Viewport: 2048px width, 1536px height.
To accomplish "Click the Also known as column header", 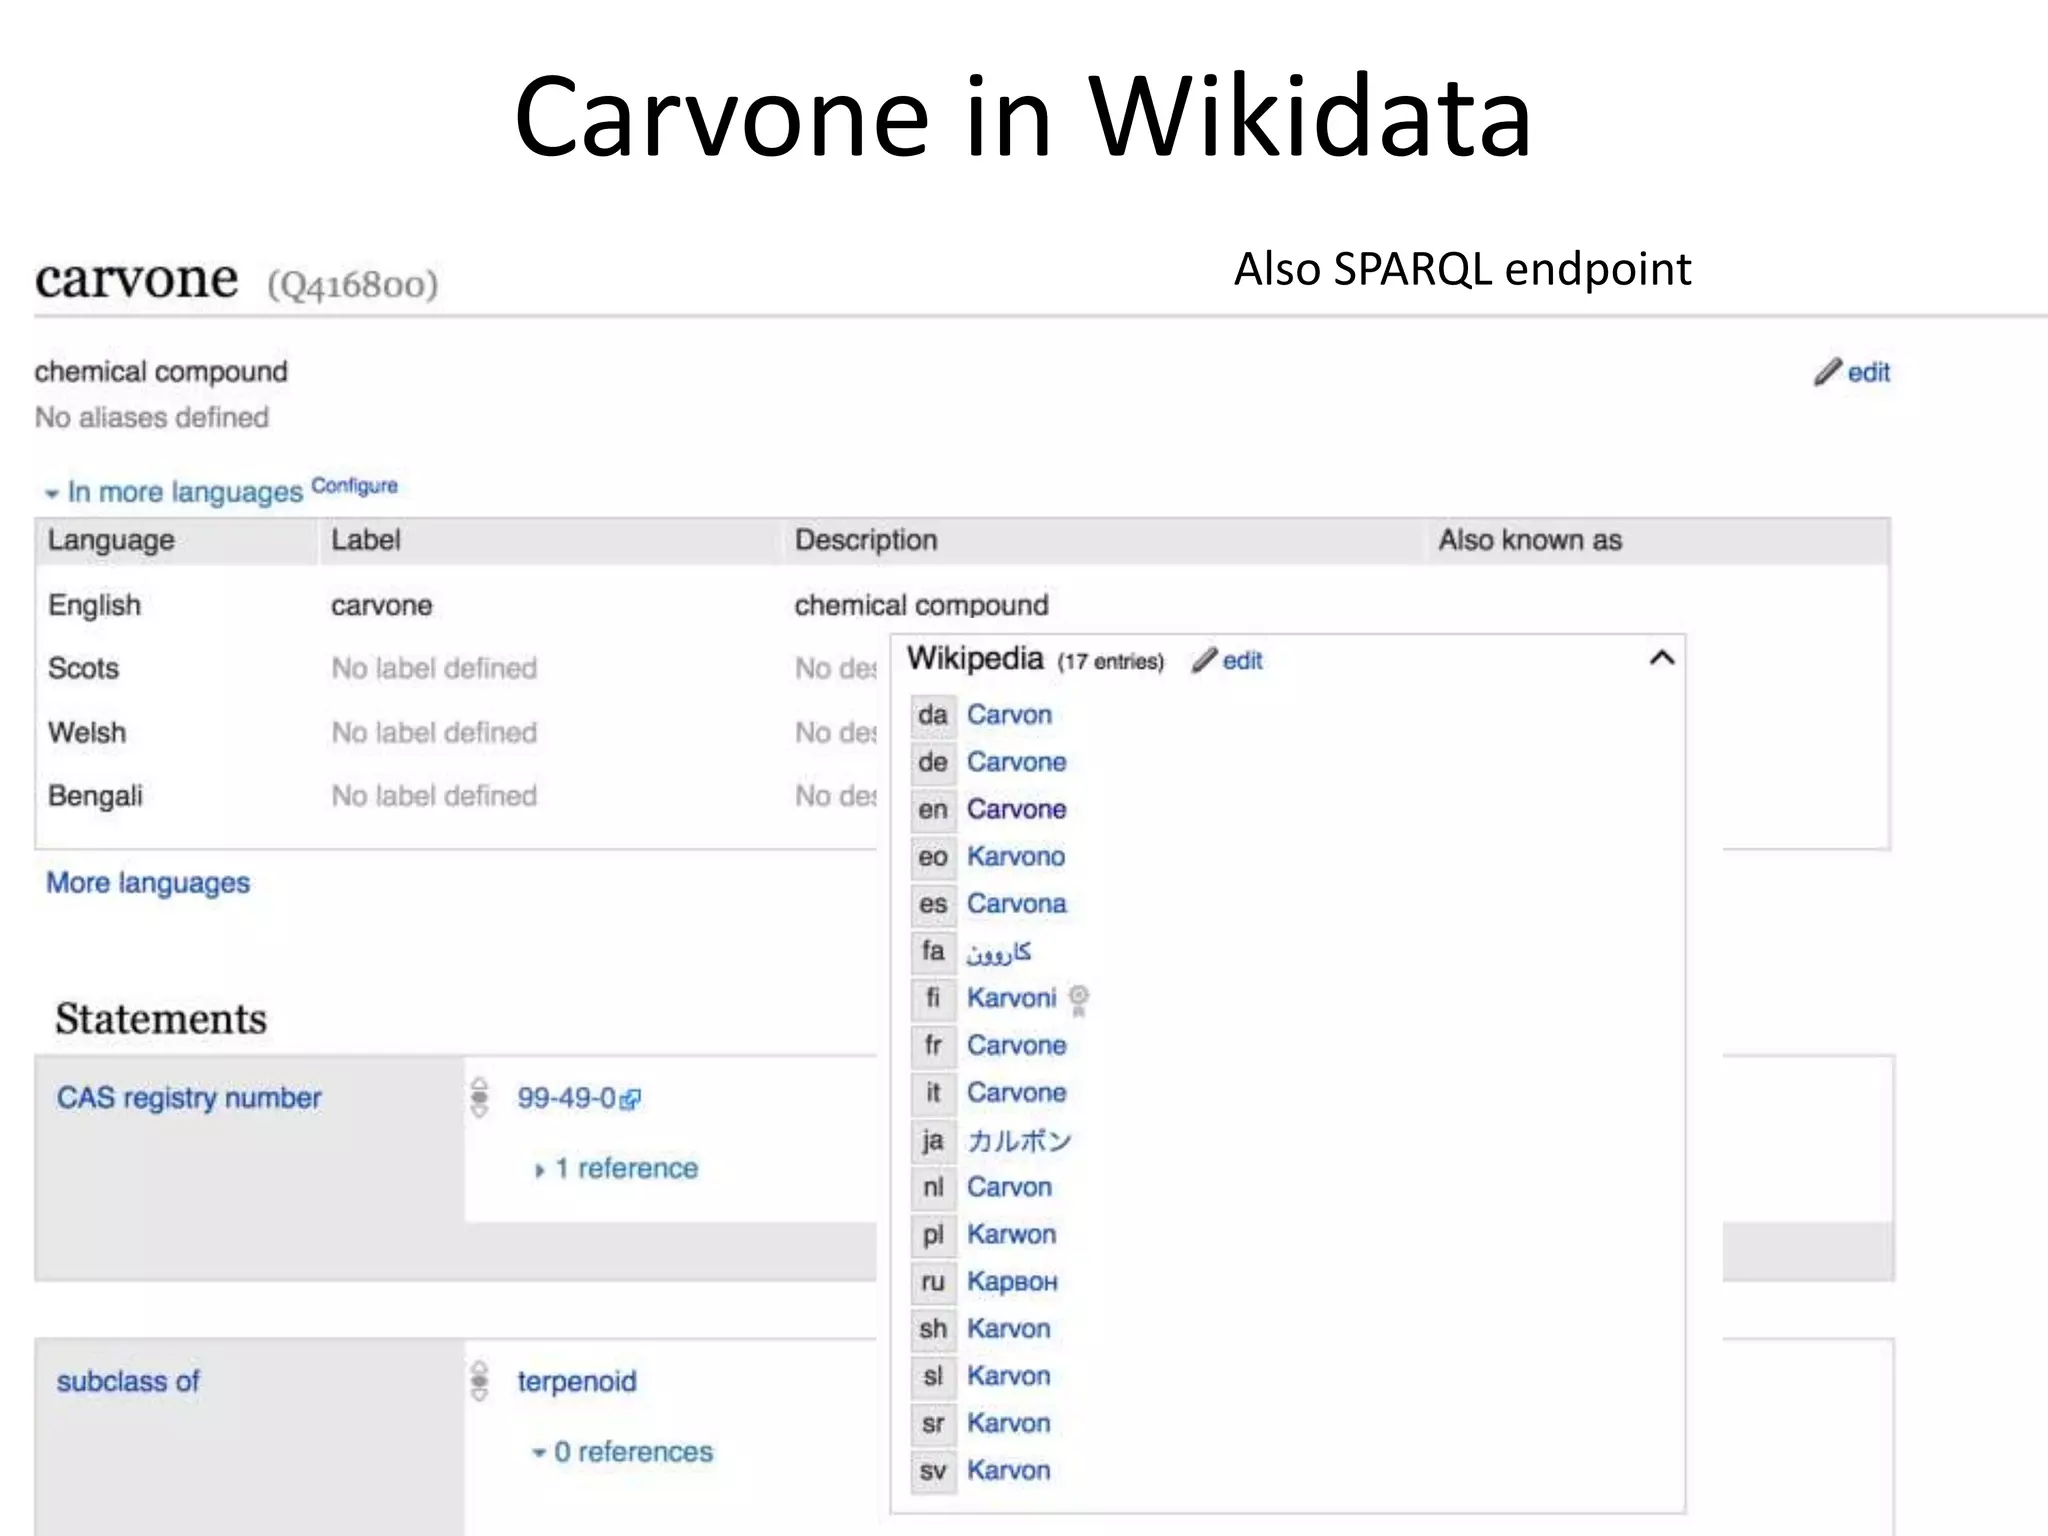I will [1530, 540].
